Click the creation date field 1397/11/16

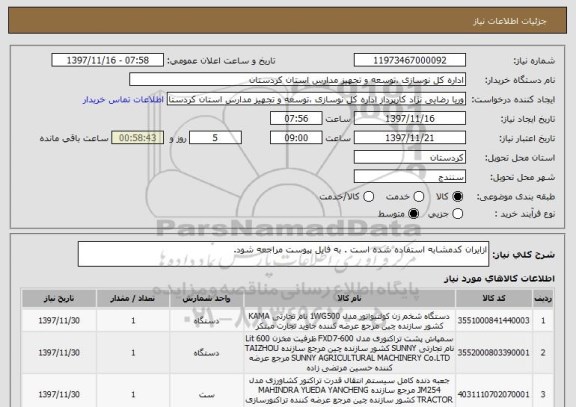tap(410, 119)
